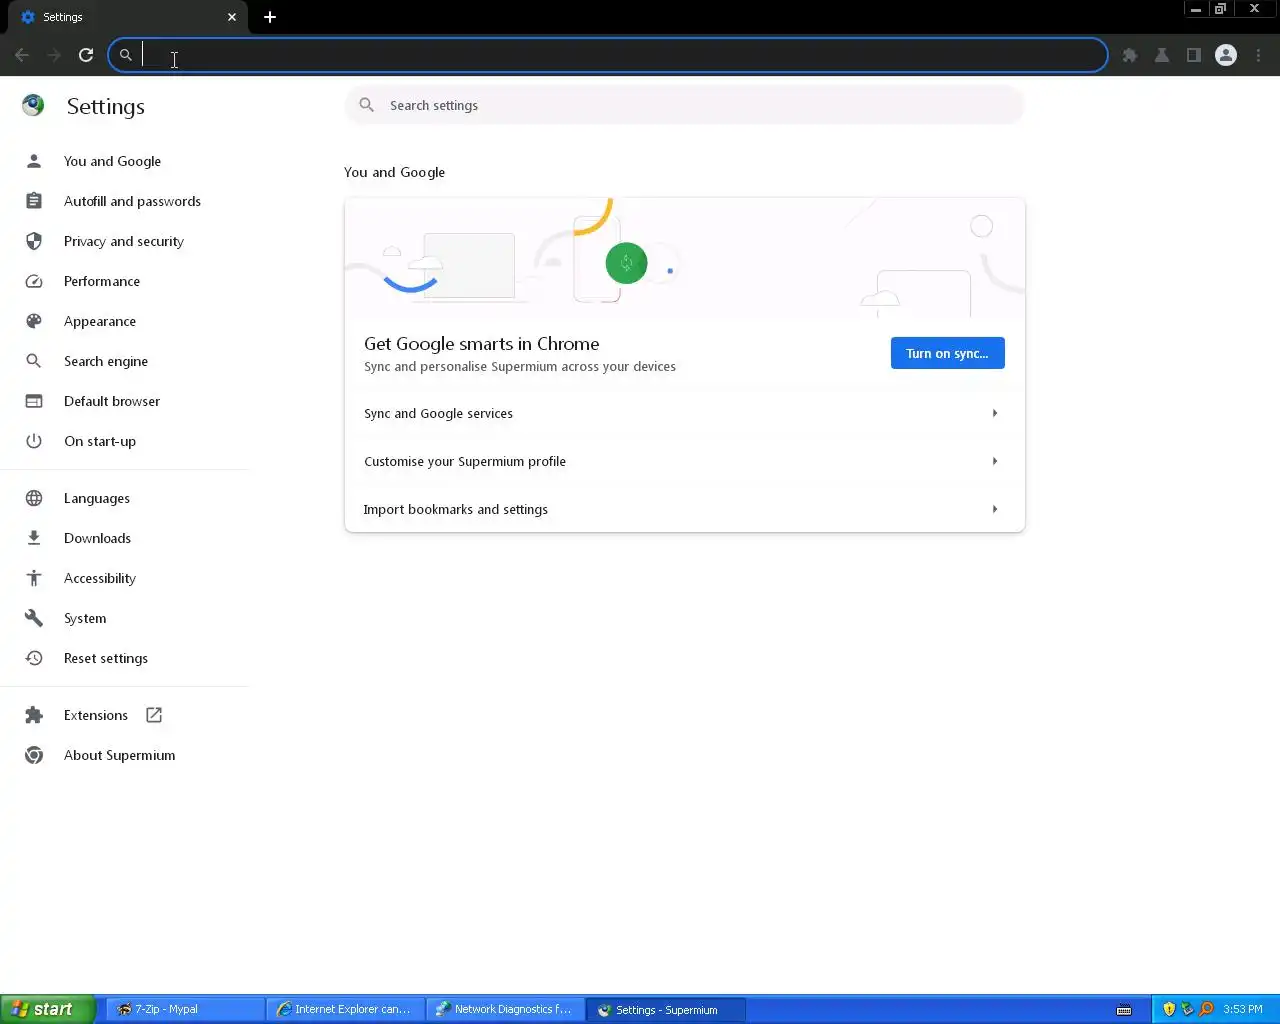Viewport: 1280px width, 1024px height.
Task: Switch to Network Diagnostics taskbar window
Action: 506,1009
